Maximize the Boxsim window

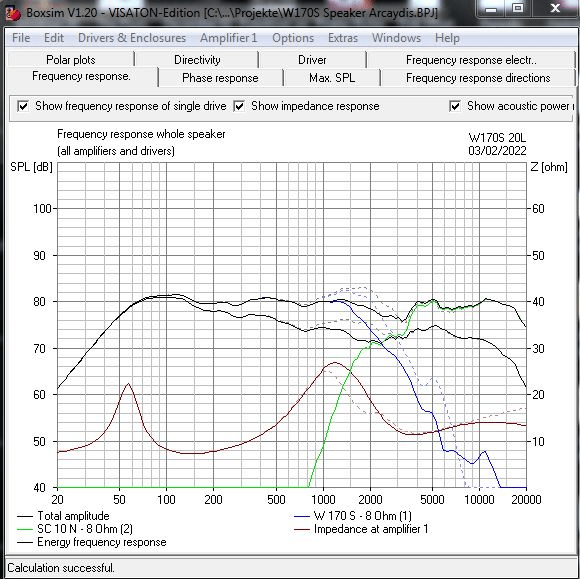click(x=518, y=8)
